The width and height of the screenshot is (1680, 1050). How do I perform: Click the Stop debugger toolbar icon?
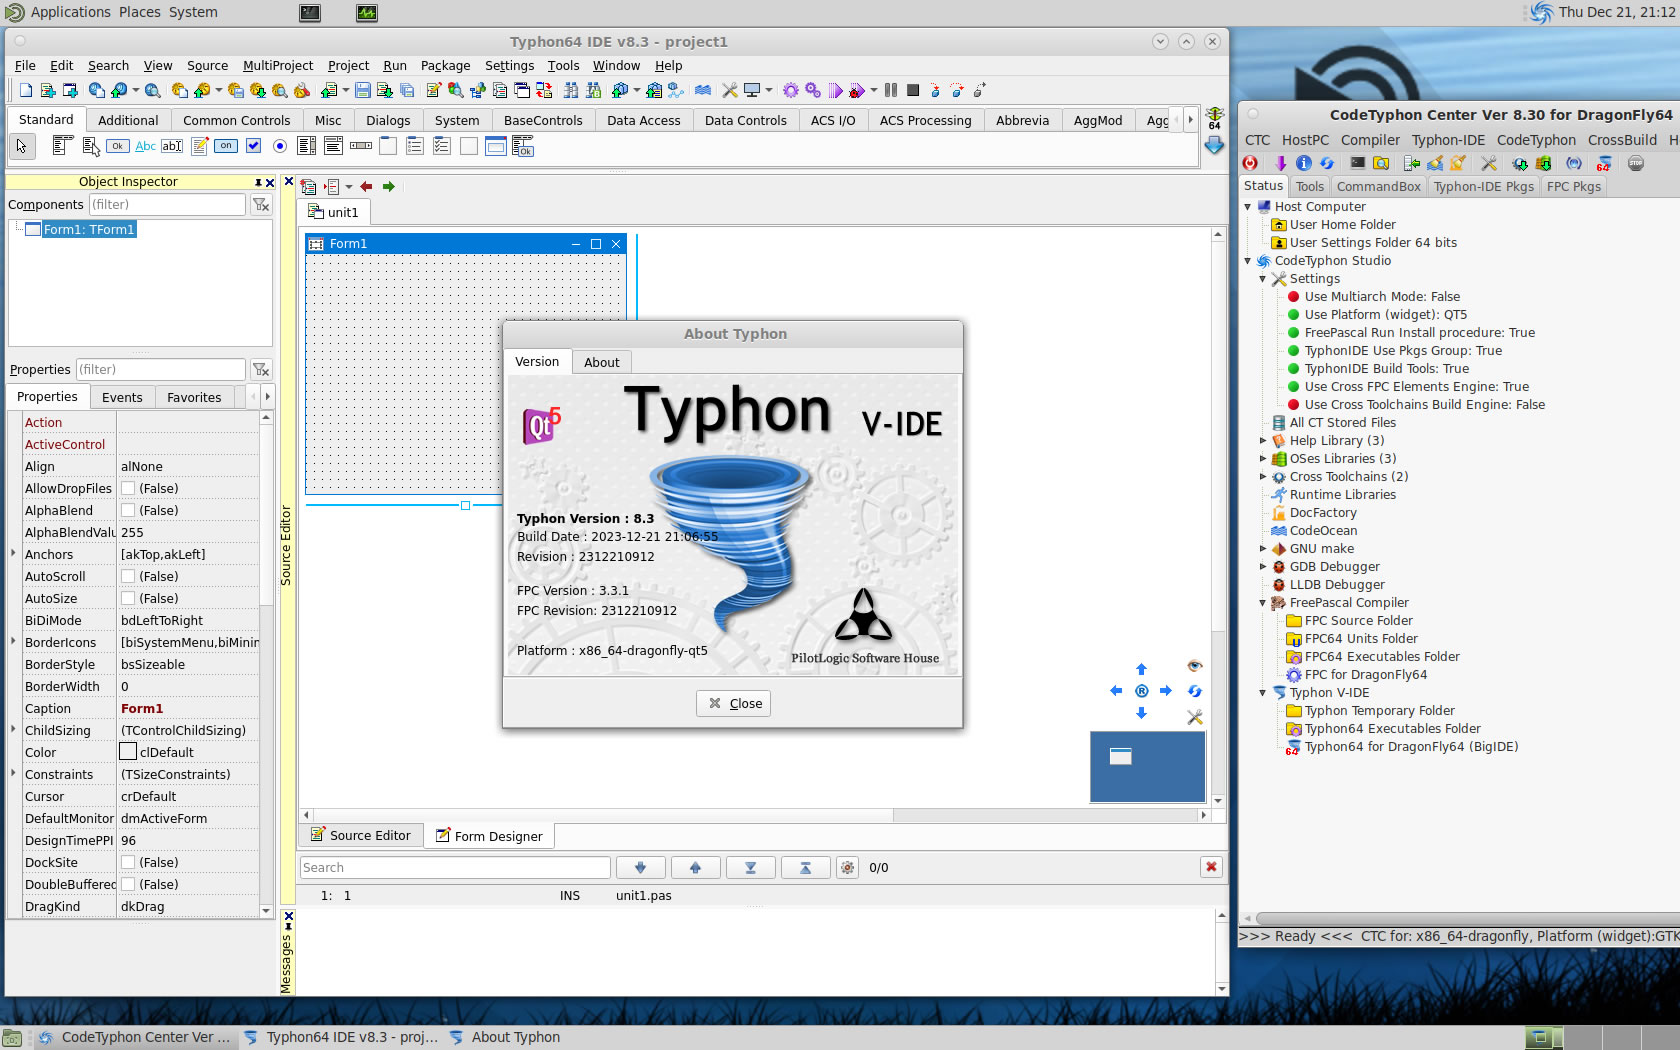click(x=913, y=90)
